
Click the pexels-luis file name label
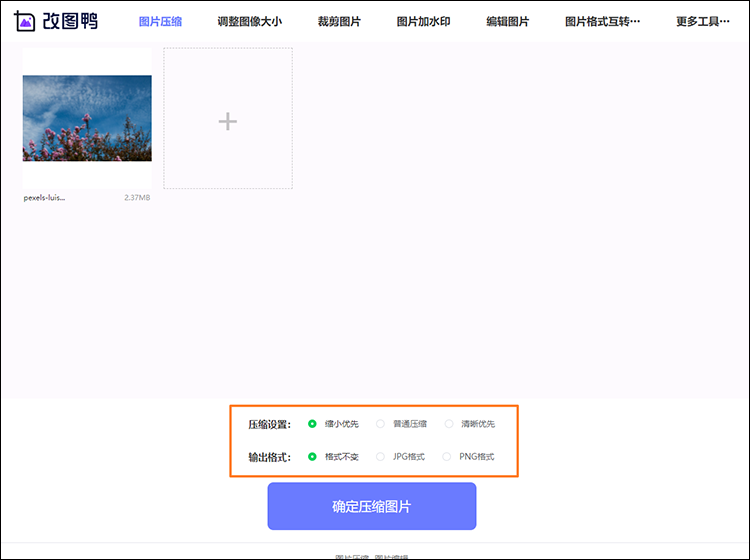click(45, 198)
